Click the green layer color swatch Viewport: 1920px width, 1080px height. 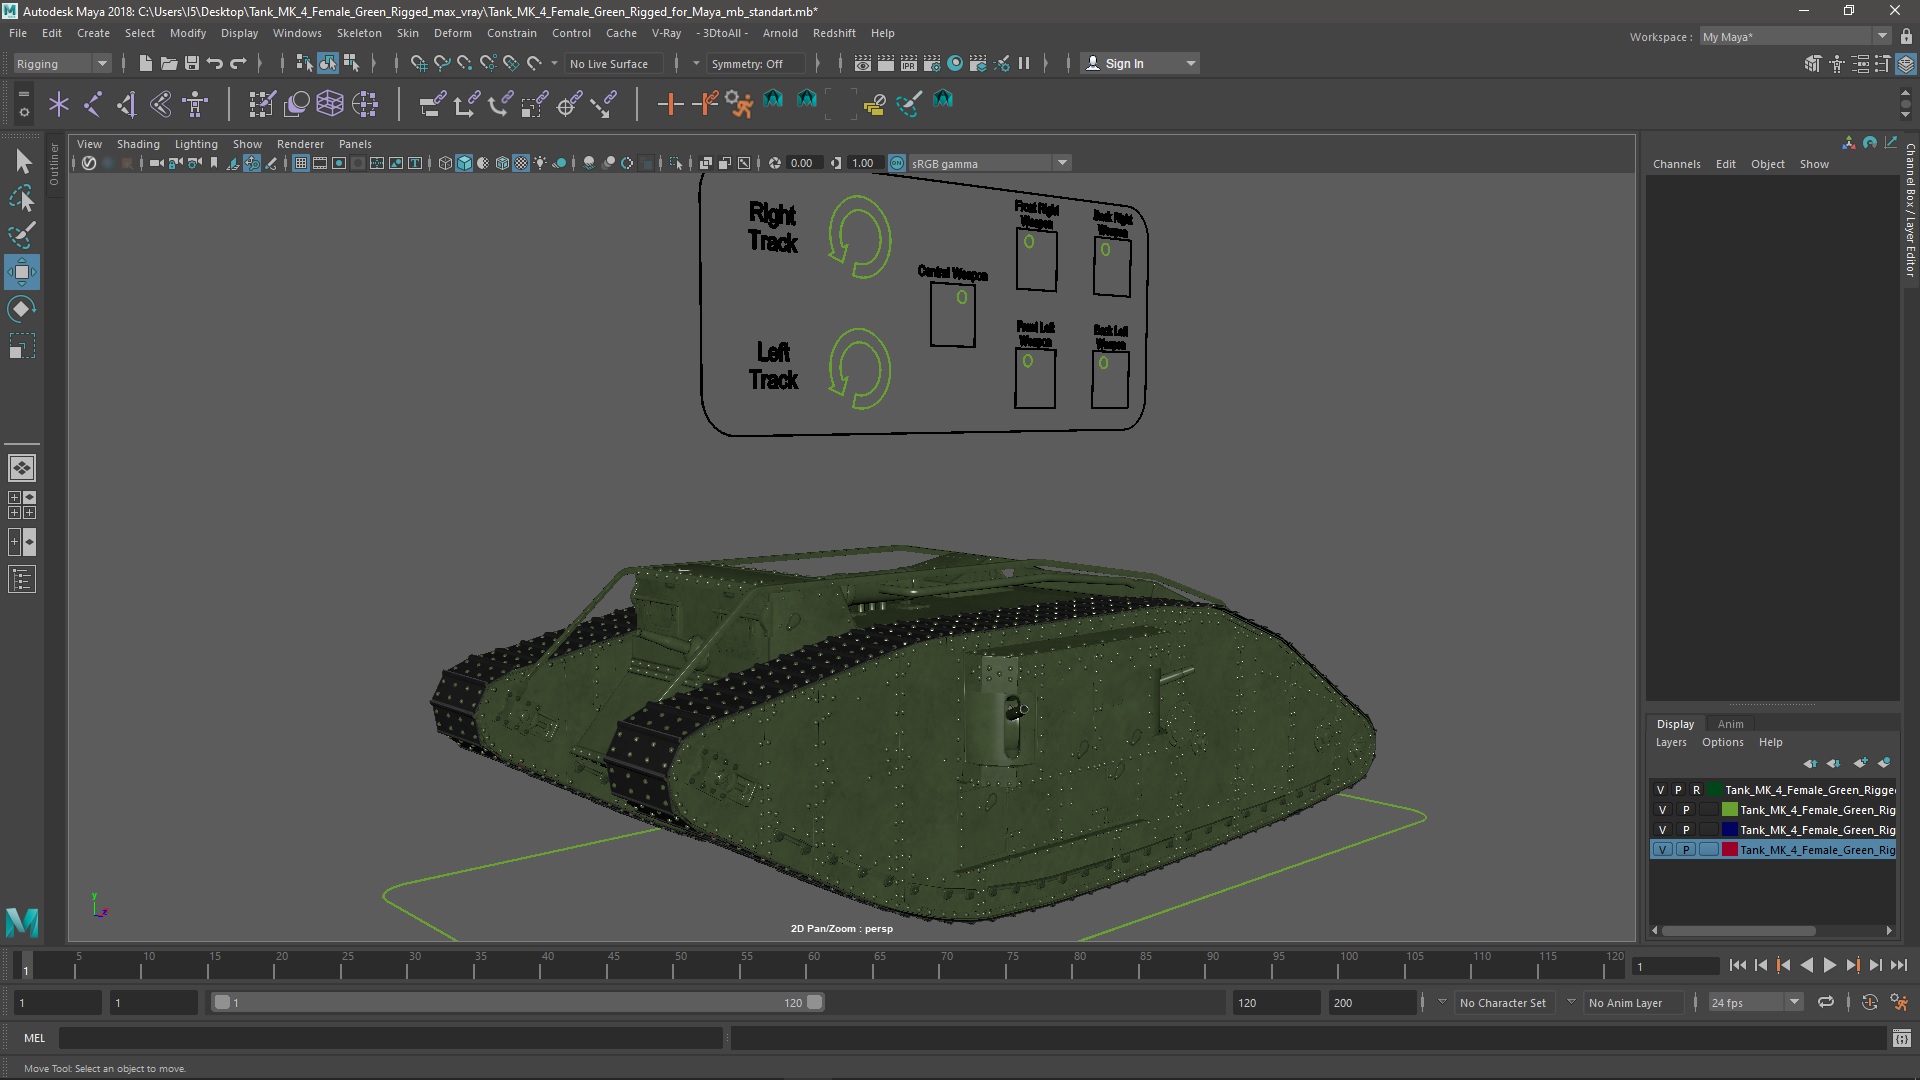[1730, 810]
